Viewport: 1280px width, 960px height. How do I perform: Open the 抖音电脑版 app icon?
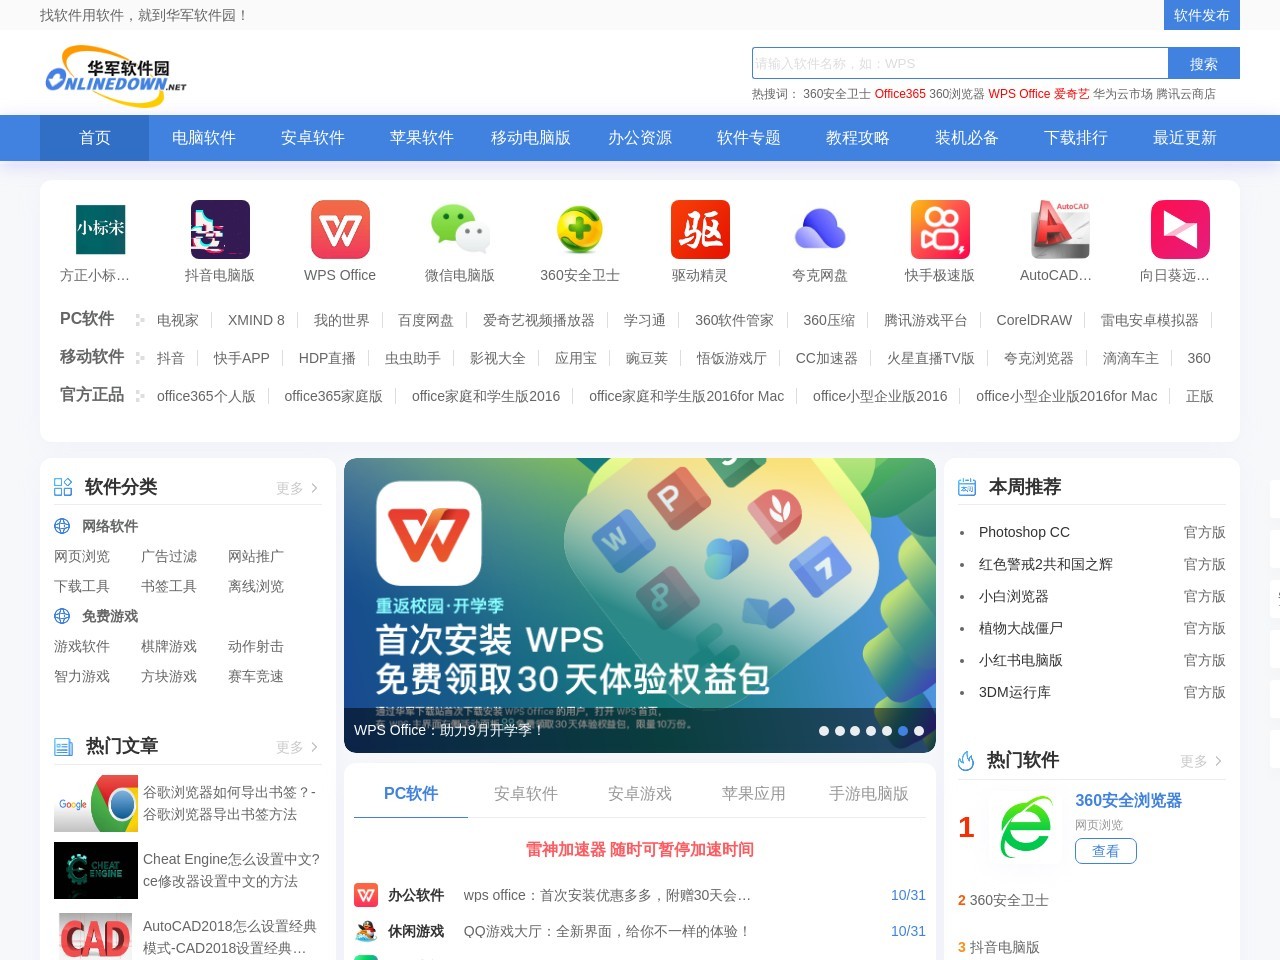coord(220,229)
